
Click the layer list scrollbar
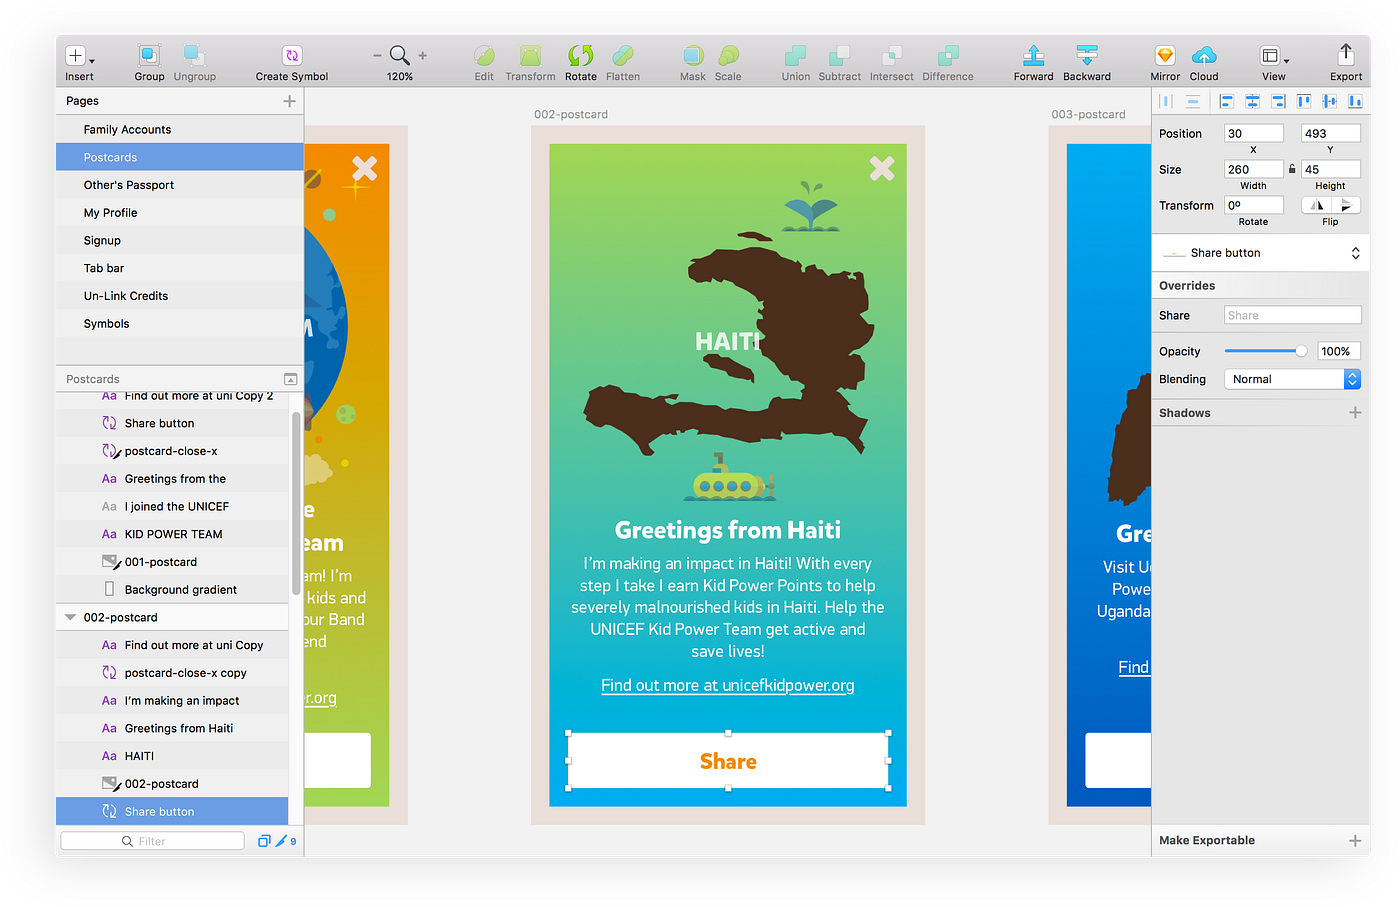click(296, 504)
